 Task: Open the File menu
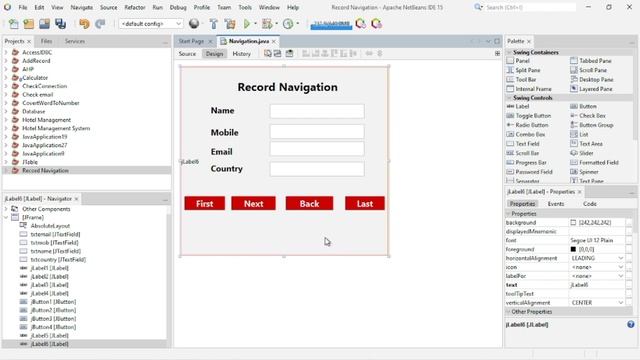23,7
